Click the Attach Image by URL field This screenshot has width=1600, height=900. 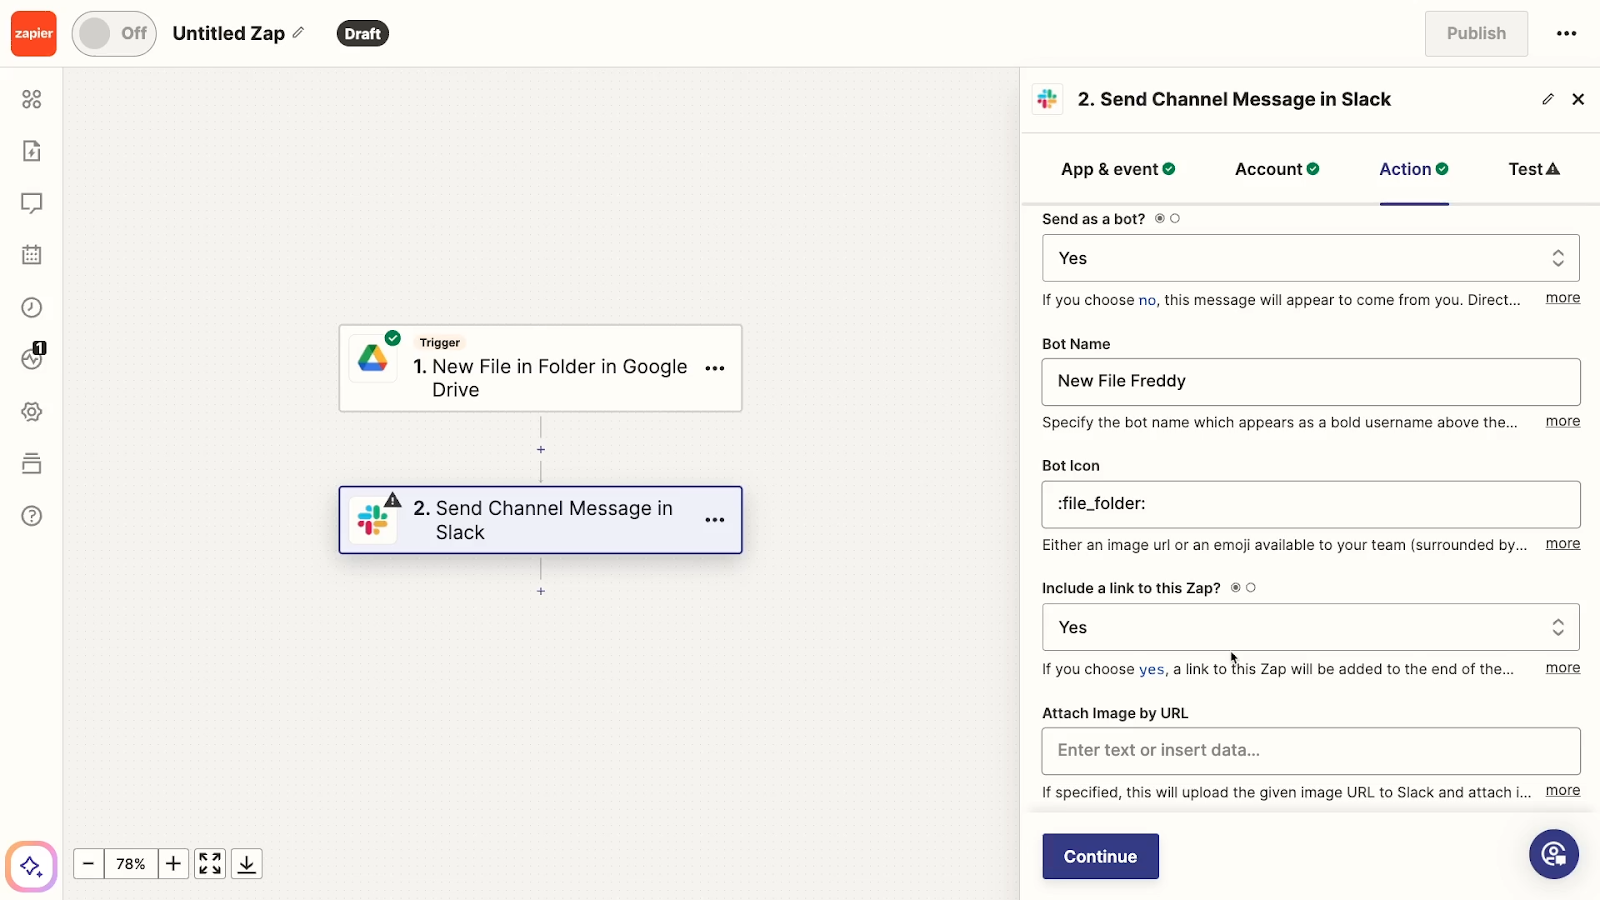pyautogui.click(x=1311, y=751)
